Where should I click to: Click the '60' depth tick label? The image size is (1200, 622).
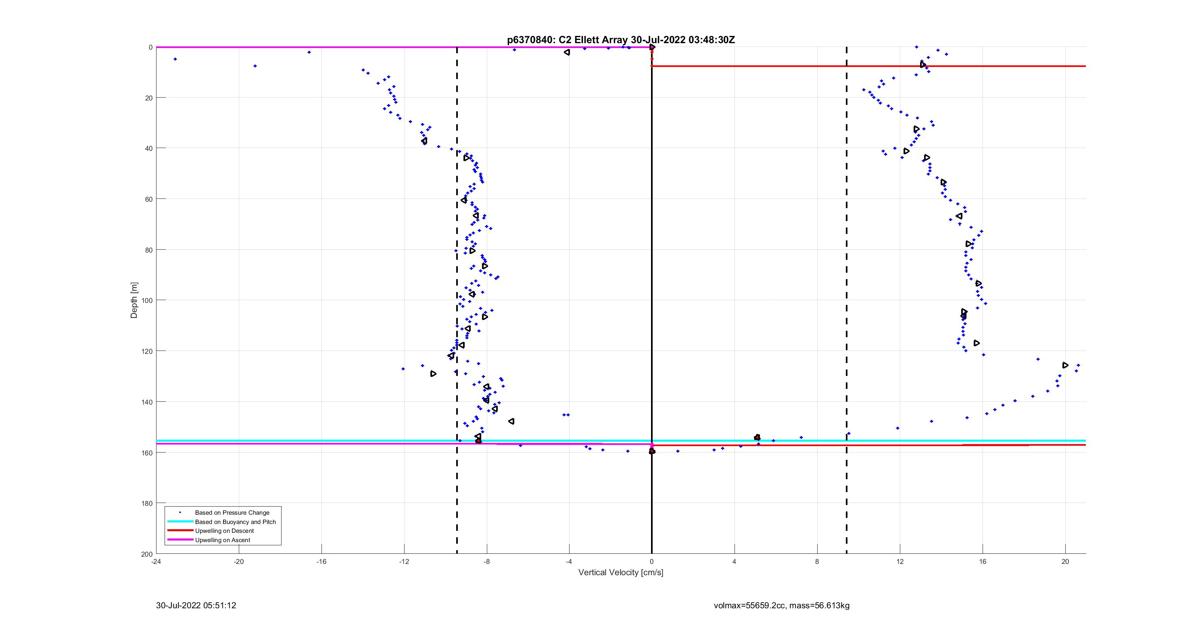148,199
